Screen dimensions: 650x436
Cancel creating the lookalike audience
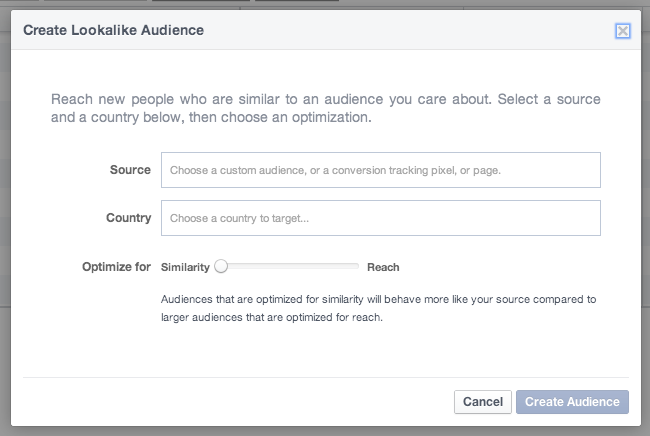[x=483, y=402]
